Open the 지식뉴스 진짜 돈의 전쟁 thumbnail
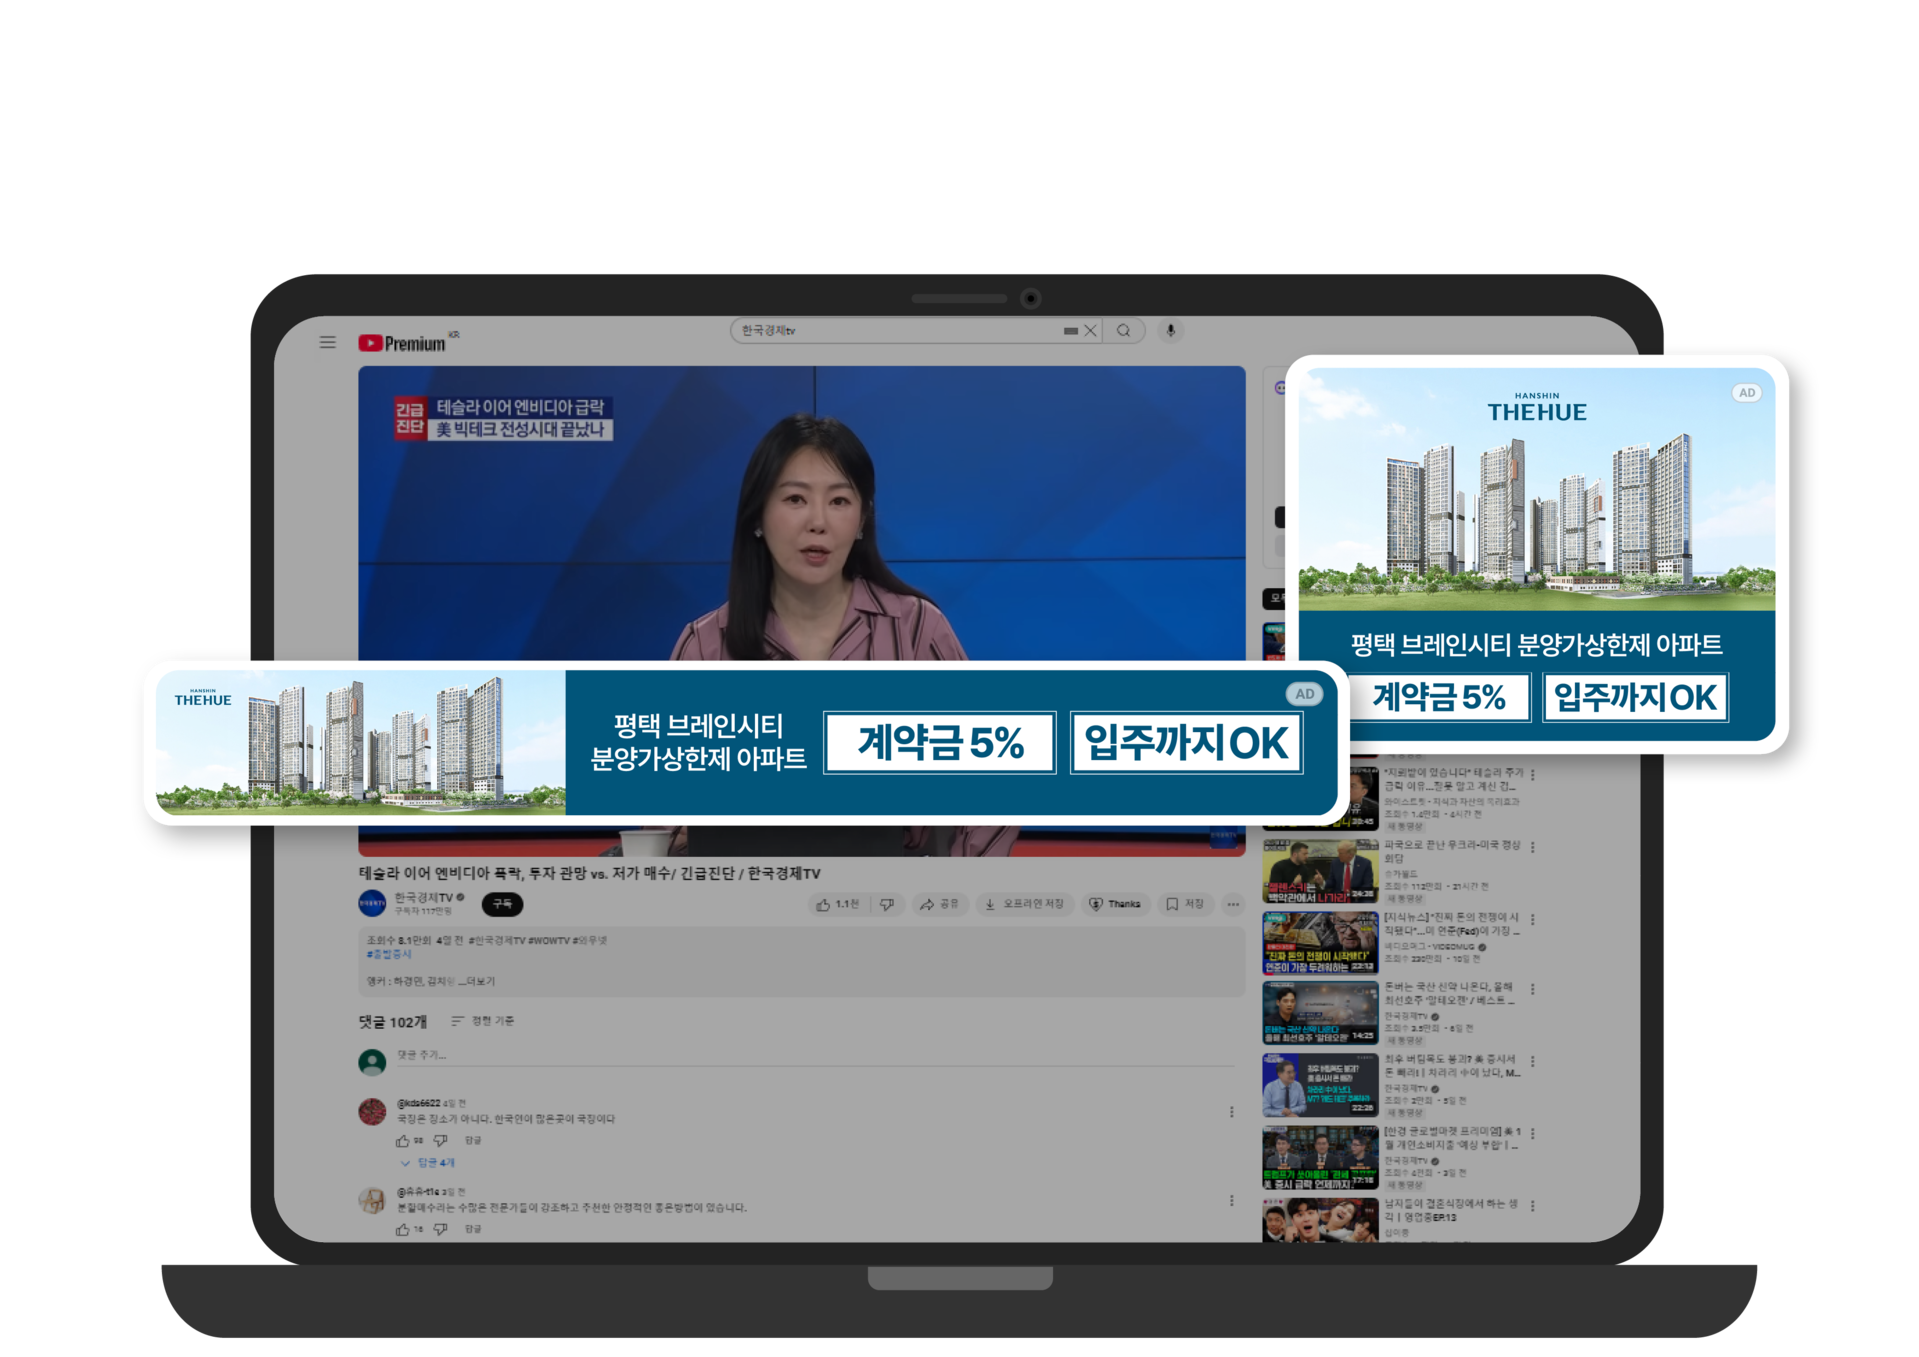 tap(1320, 942)
